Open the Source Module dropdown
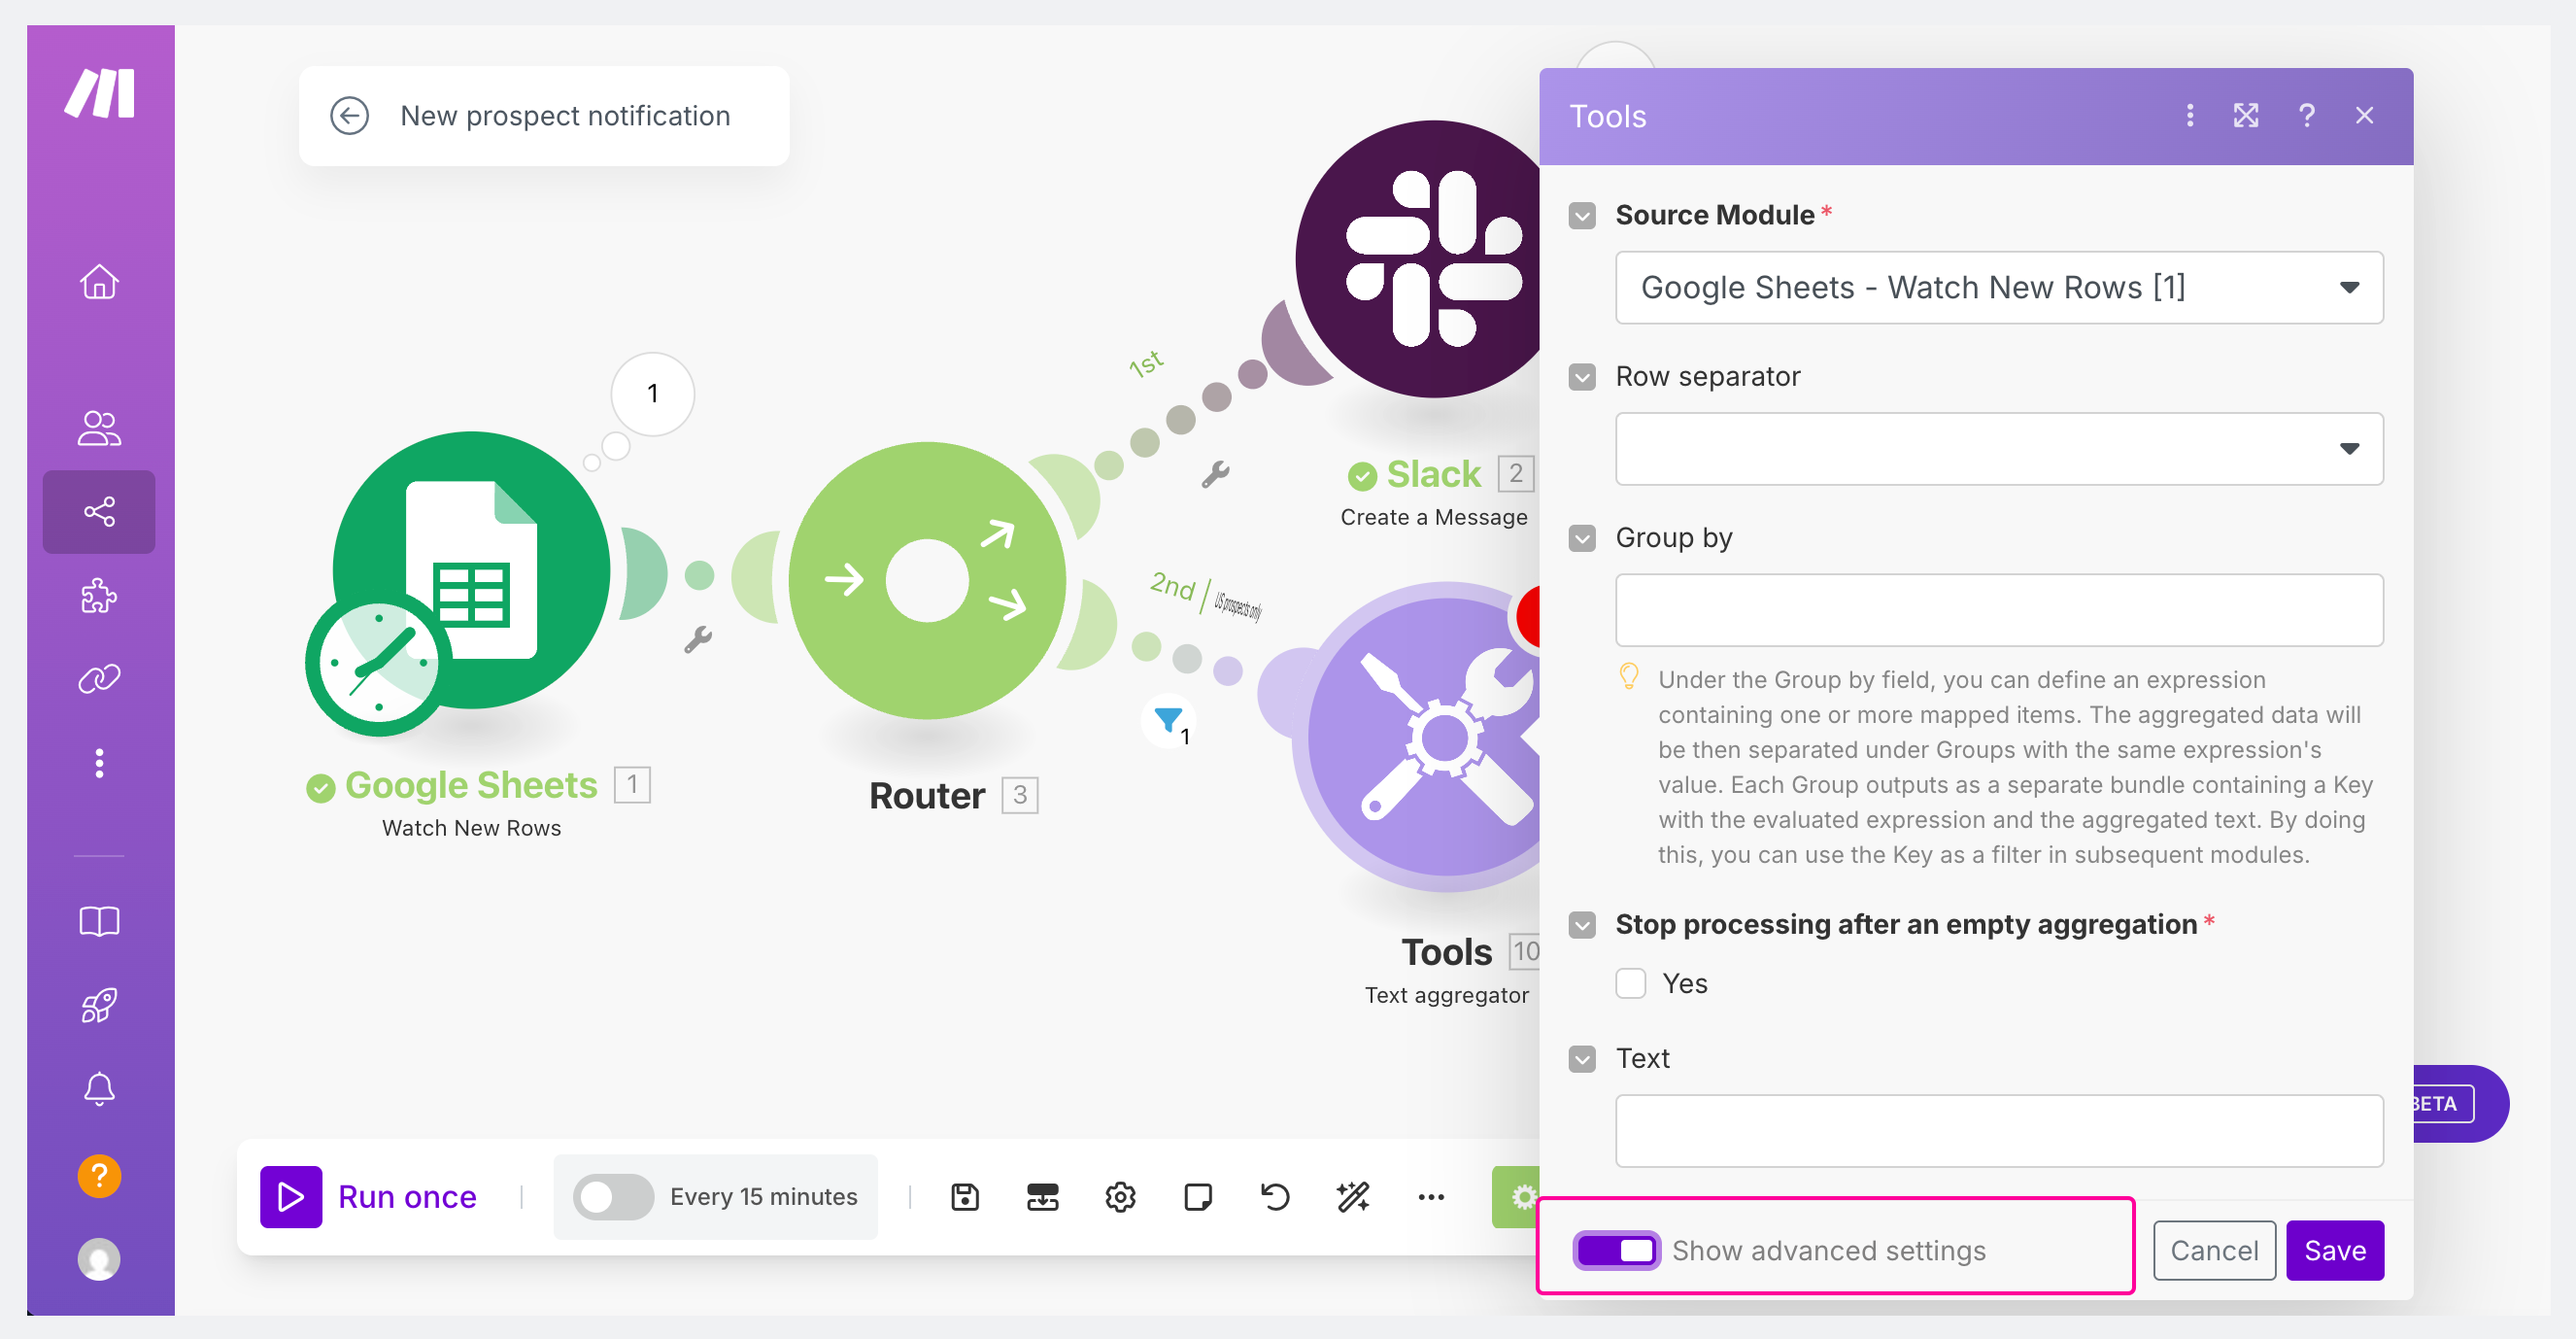The height and width of the screenshot is (1339, 2576). pos(1999,288)
